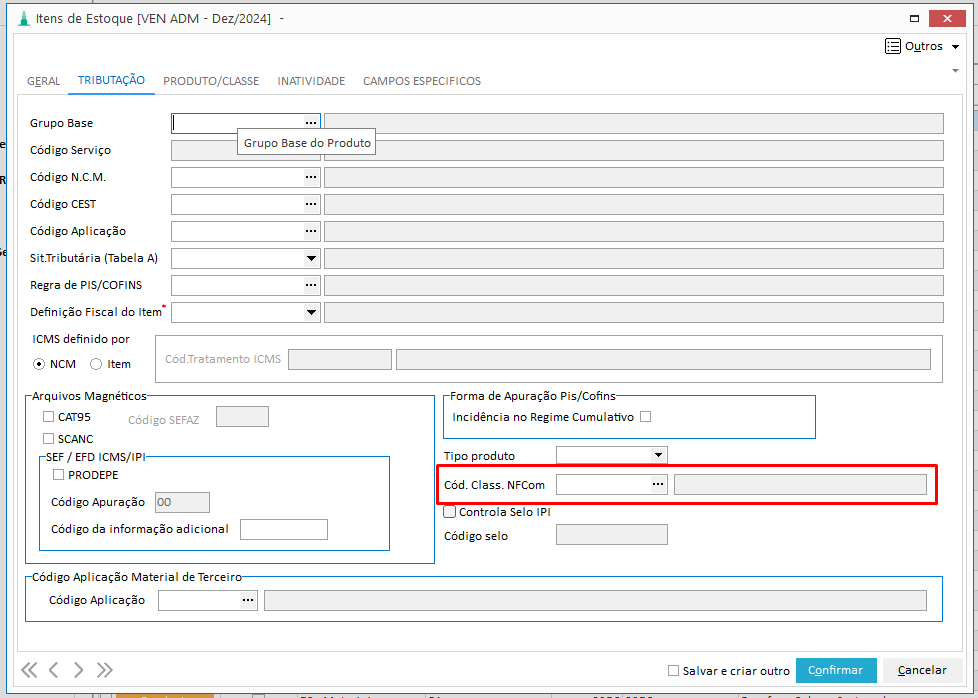Go to last record with double-right arrows
Viewport: 978px width, 698px height.
click(x=104, y=670)
